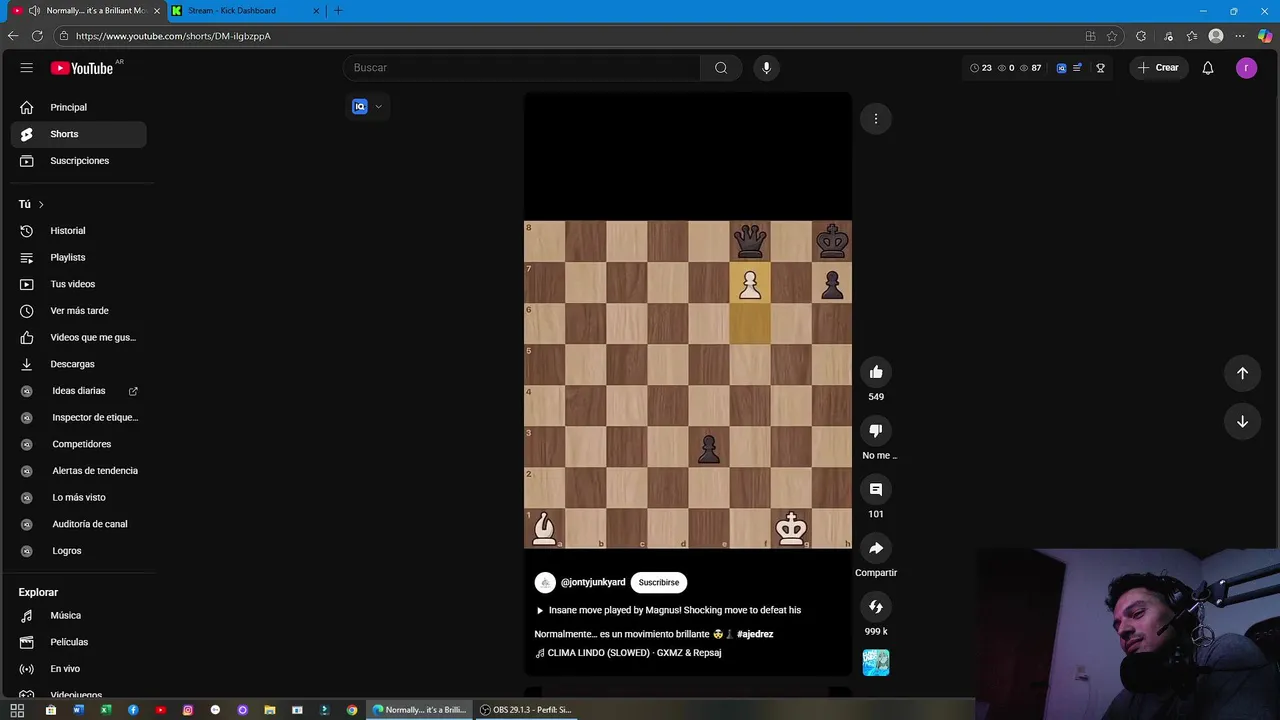Open a new browser tab with plus
The height and width of the screenshot is (720, 1280).
click(338, 11)
